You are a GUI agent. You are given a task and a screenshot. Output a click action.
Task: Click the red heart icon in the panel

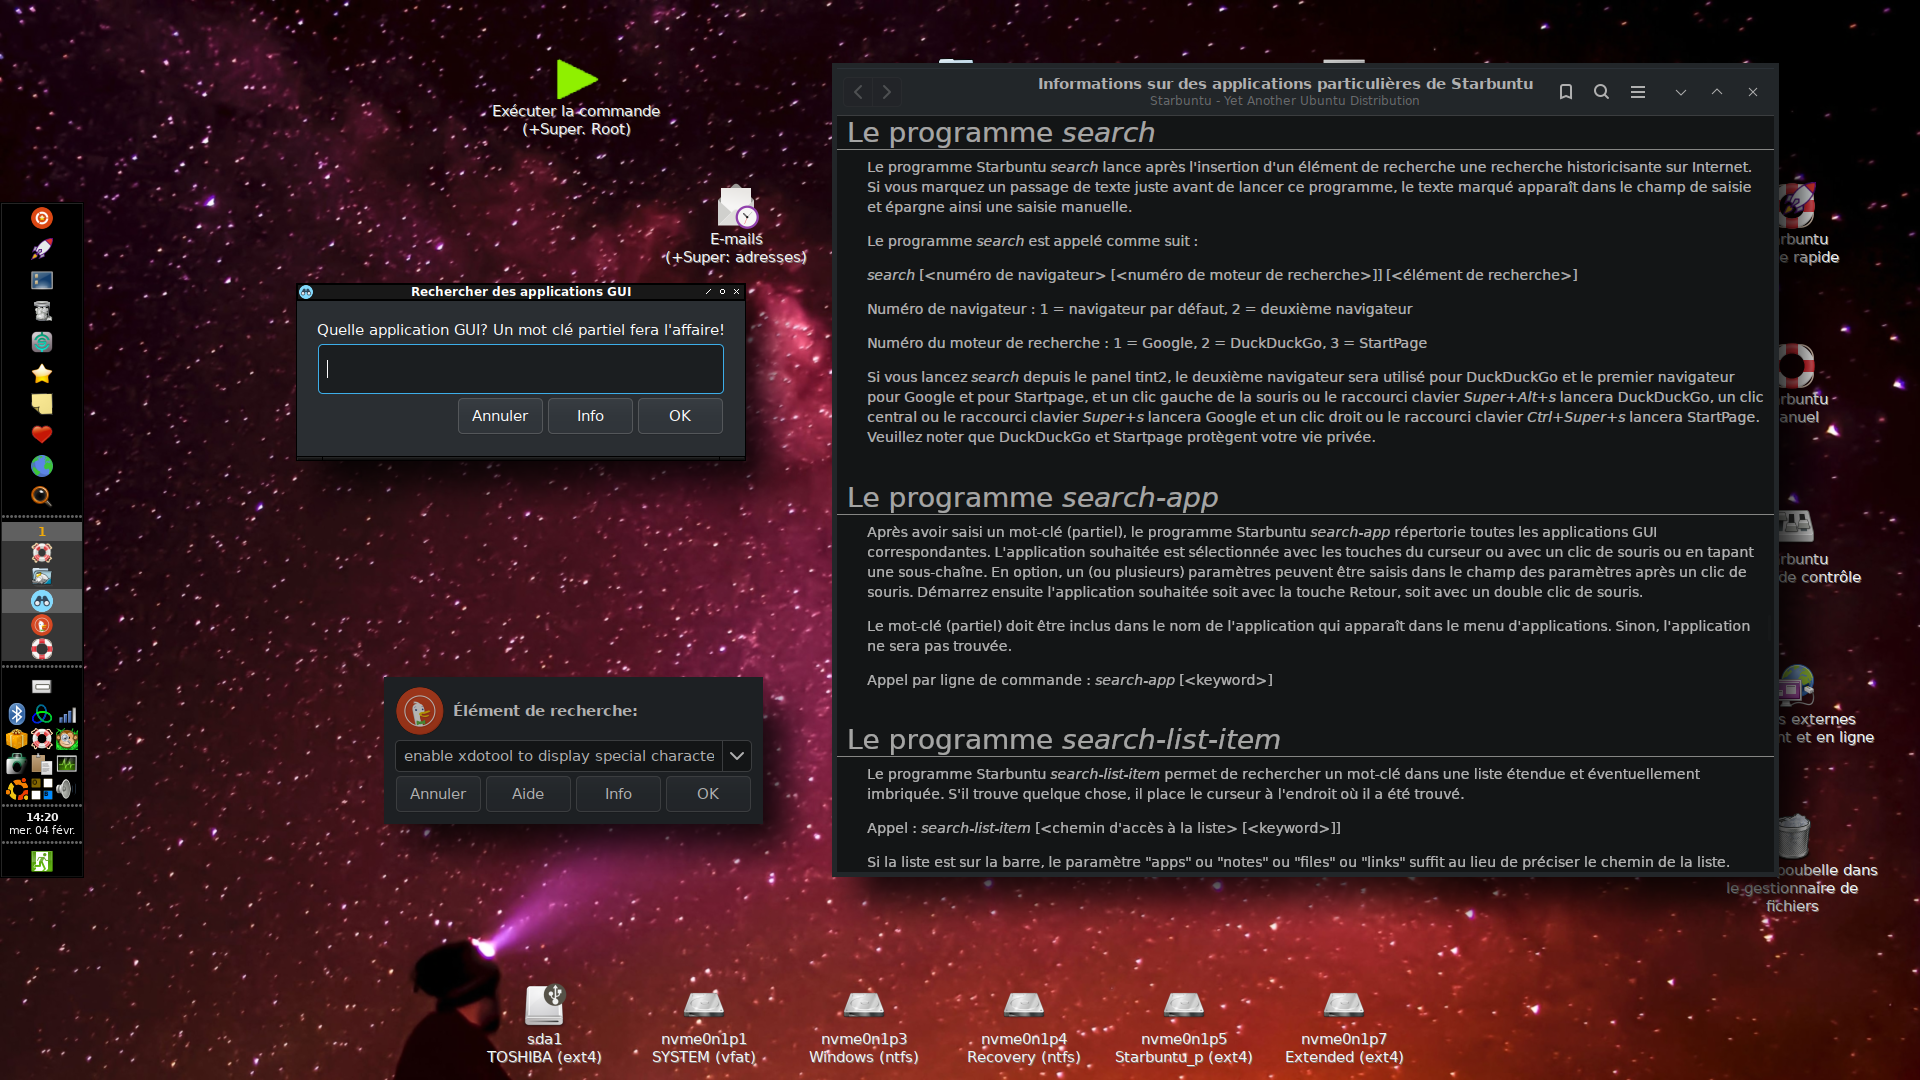click(42, 435)
